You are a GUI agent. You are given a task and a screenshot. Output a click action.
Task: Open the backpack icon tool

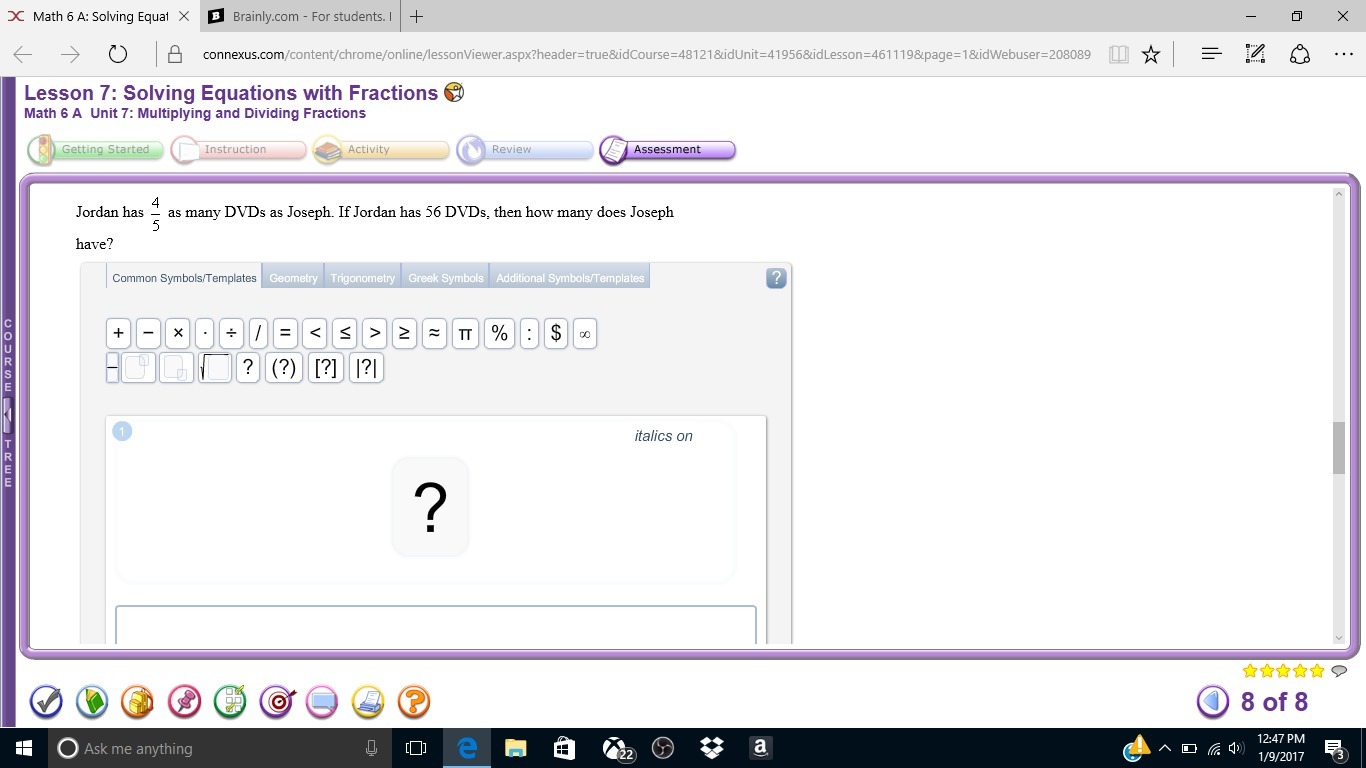point(138,702)
